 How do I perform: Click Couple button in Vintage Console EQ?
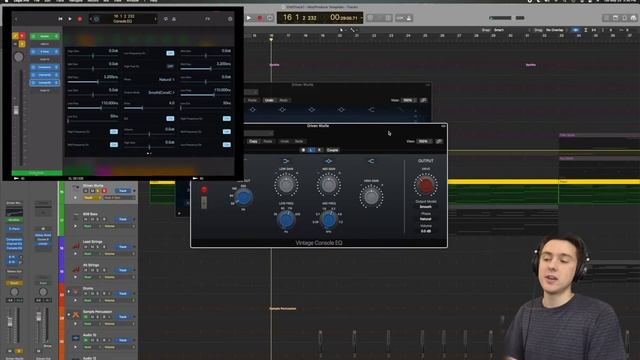(x=332, y=150)
